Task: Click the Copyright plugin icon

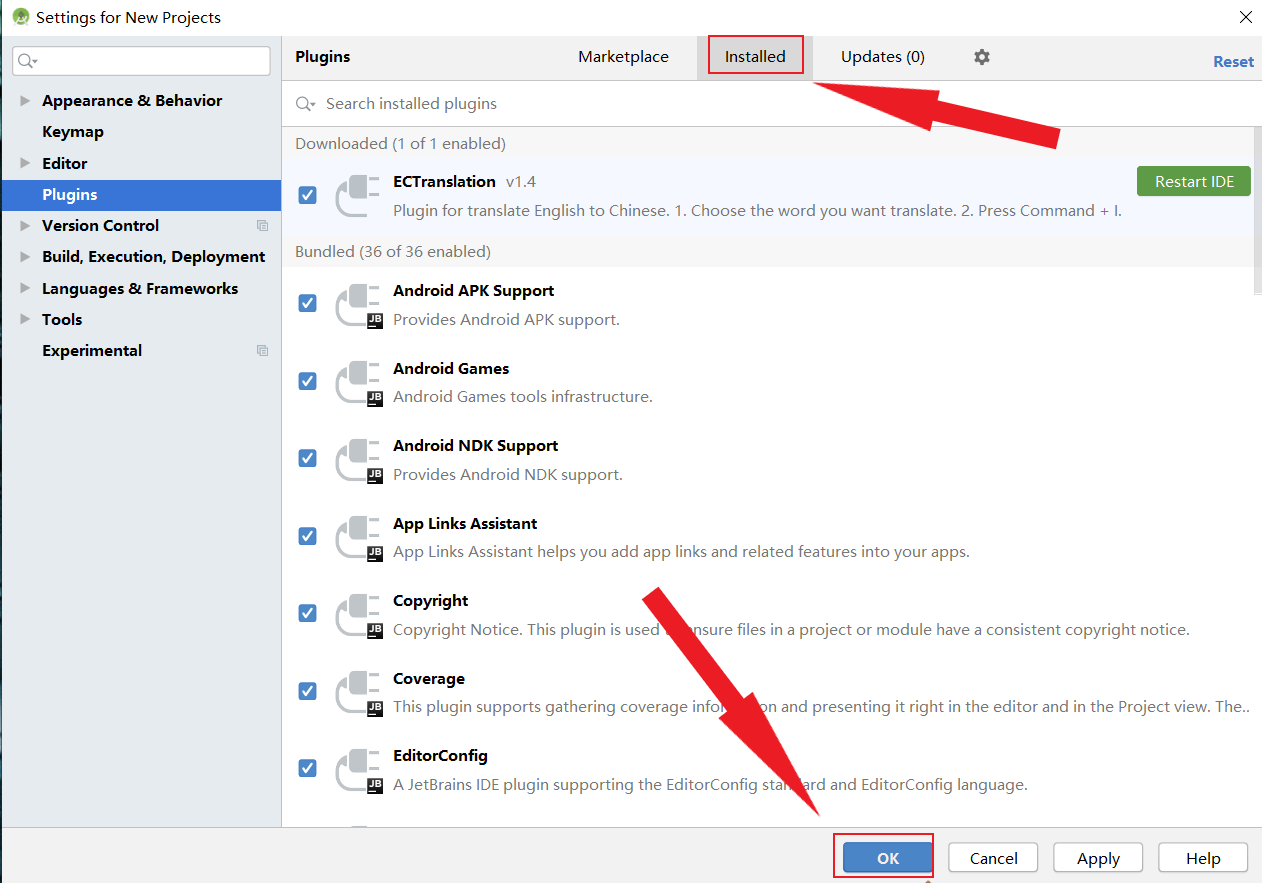Action: [358, 615]
